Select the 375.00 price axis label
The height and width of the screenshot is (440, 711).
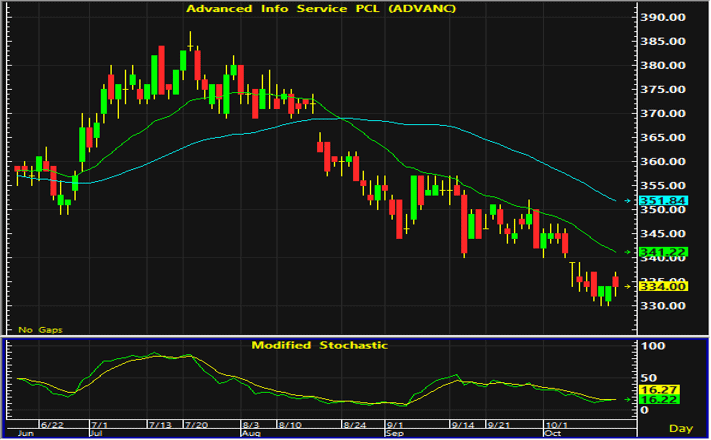[x=662, y=89]
